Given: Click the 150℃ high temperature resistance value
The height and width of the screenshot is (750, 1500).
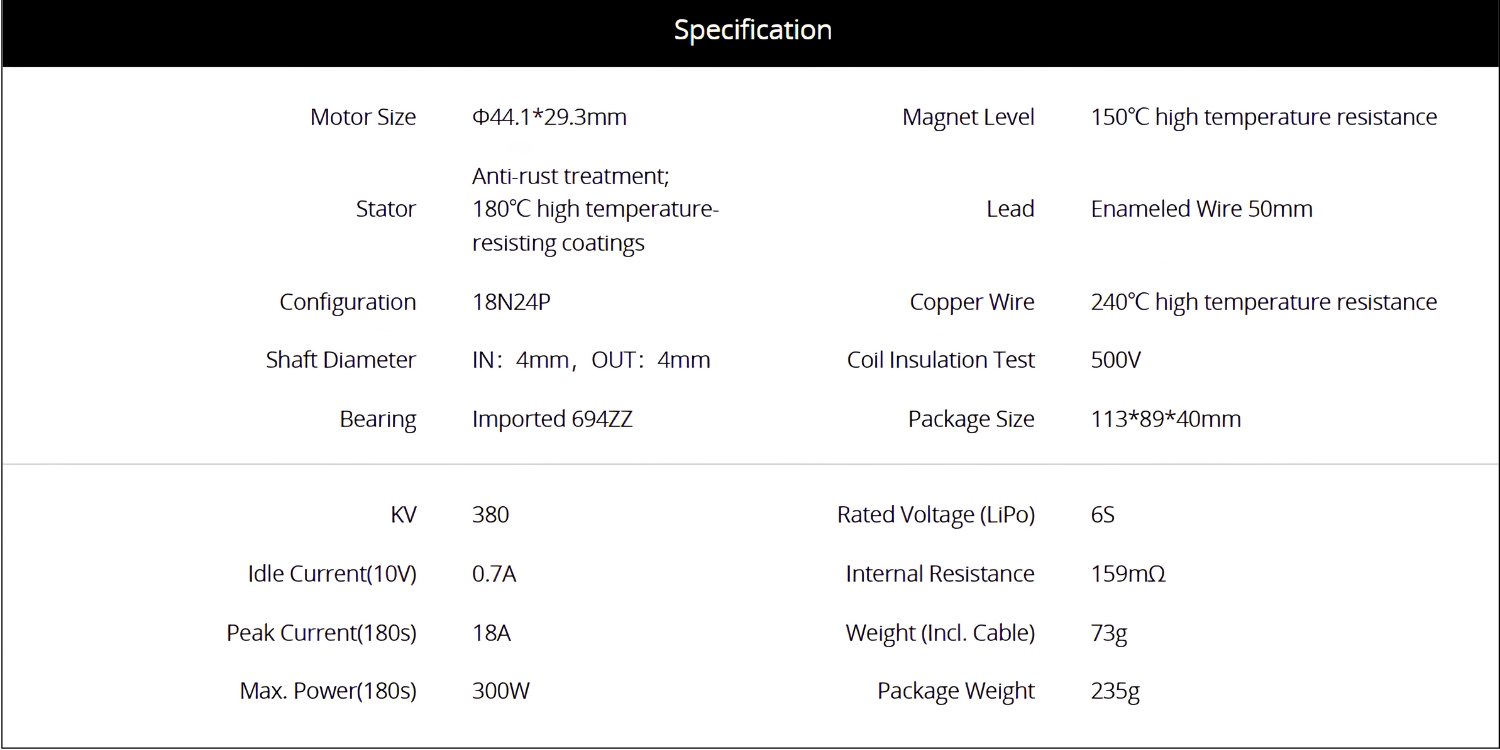Looking at the screenshot, I should coord(1264,117).
